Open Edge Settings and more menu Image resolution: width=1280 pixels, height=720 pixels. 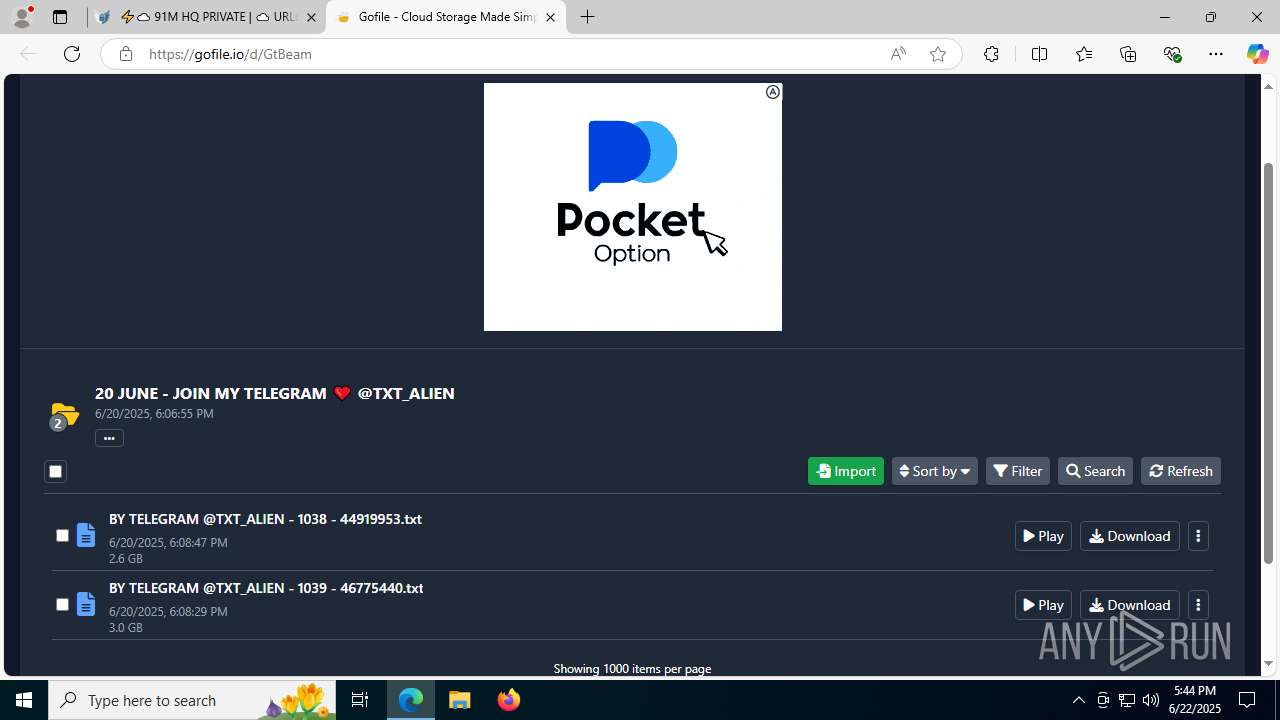pos(1216,54)
